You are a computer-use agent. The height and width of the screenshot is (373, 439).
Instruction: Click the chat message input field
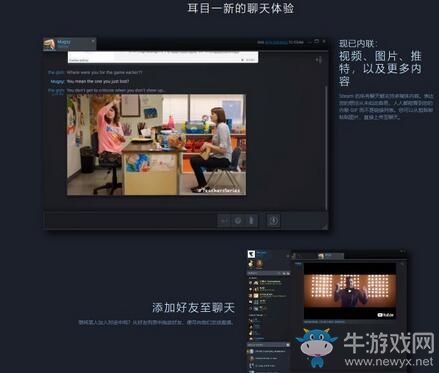click(x=132, y=220)
